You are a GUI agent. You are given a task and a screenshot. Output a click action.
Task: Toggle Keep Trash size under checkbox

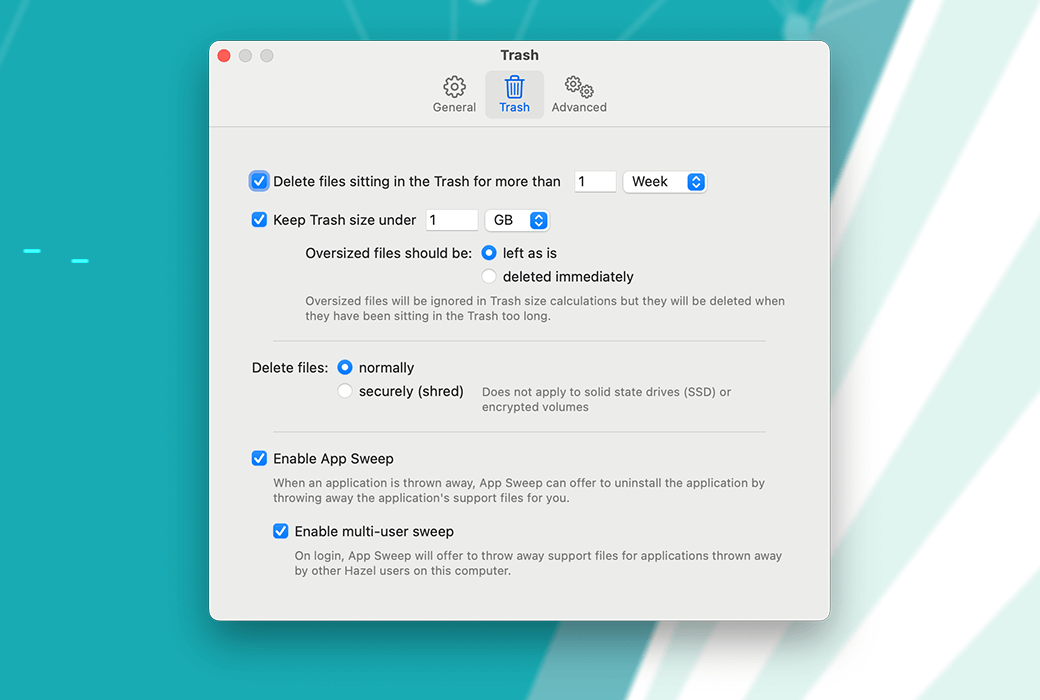pos(259,220)
